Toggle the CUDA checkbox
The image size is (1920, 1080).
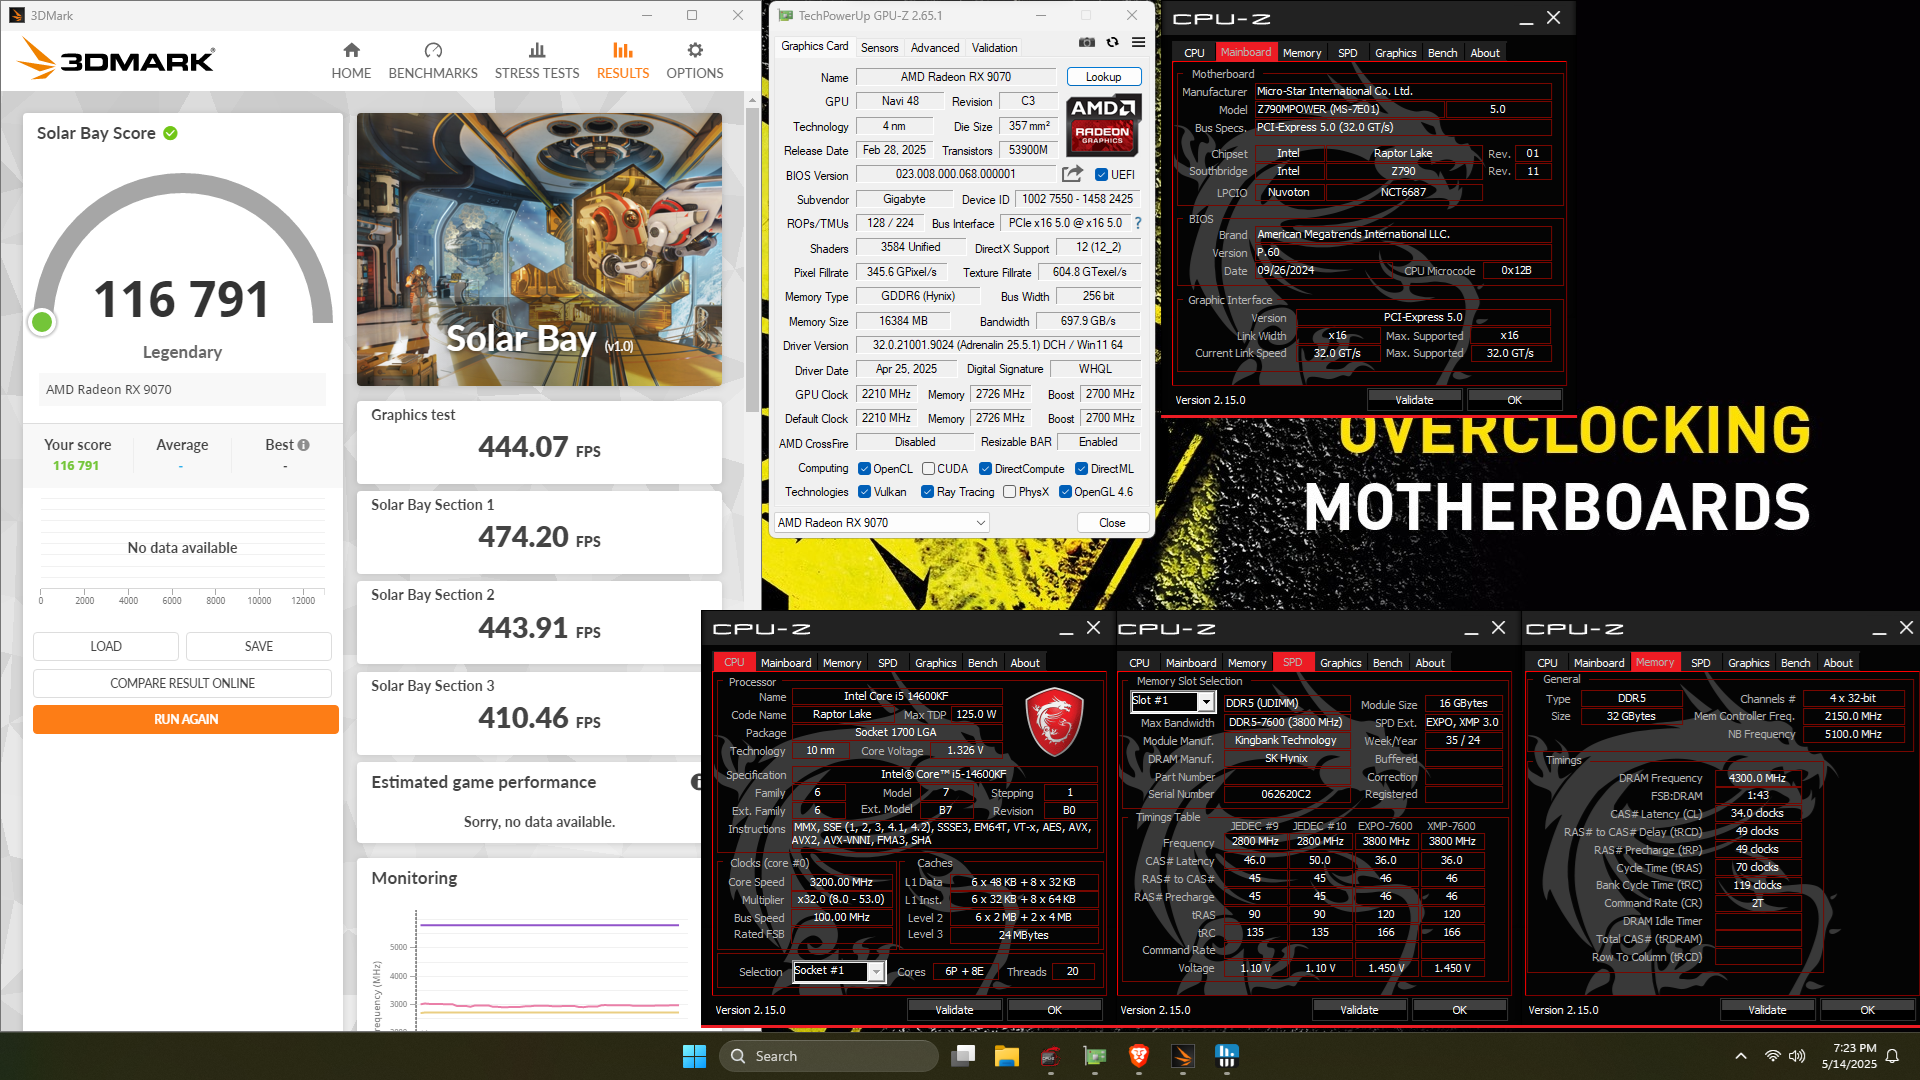928,469
